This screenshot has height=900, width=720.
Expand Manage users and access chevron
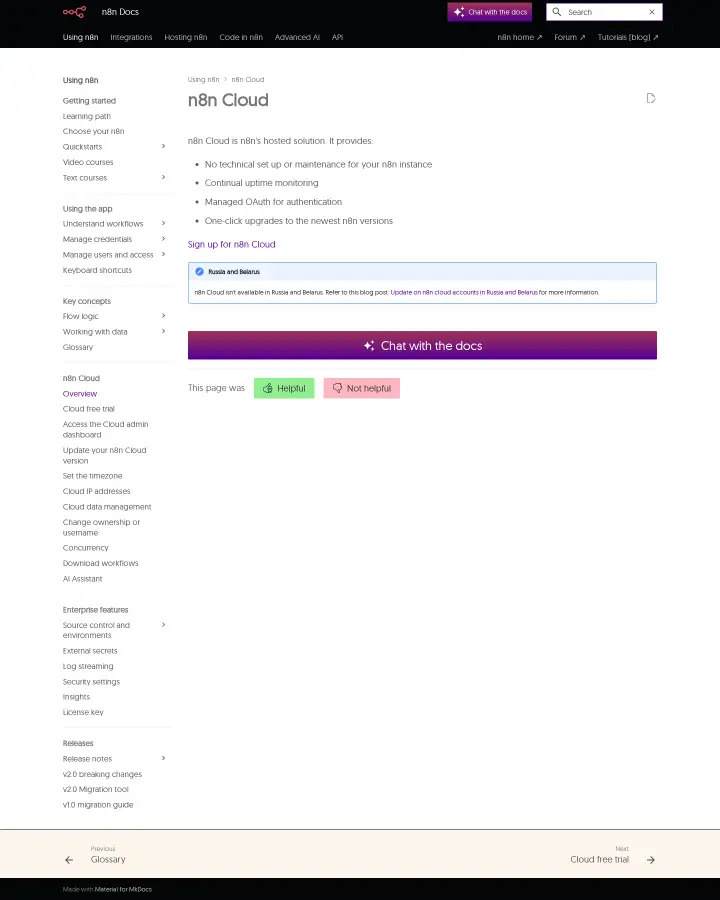point(164,254)
